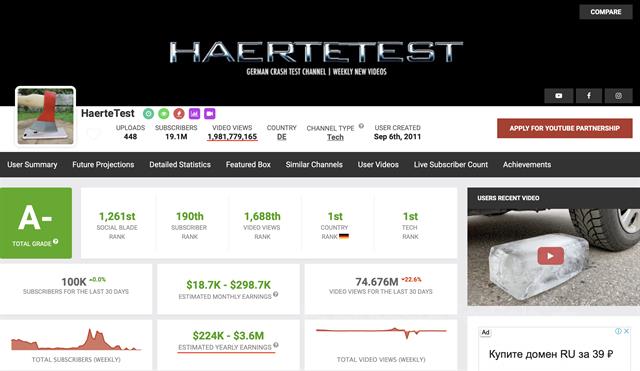Image resolution: width=640 pixels, height=371 pixels.
Task: Click the purple video camera badge icon
Action: pos(209,113)
